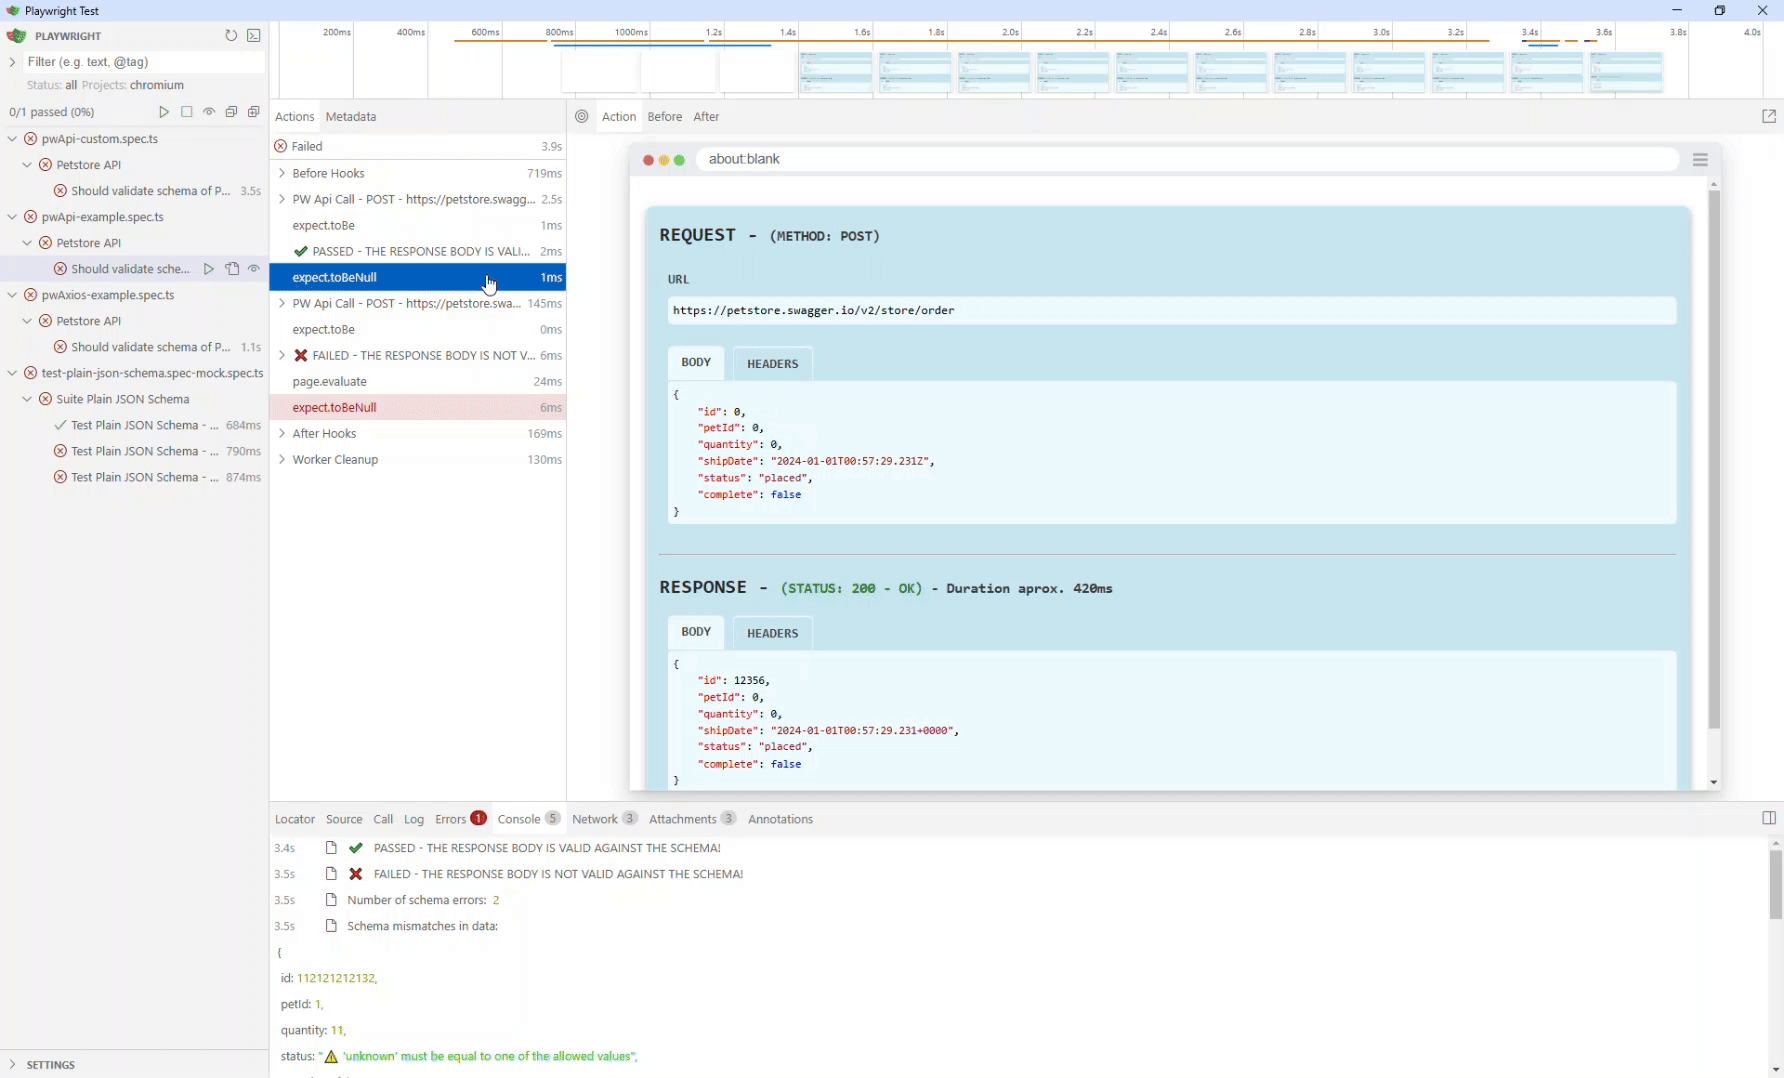Run the highlighted 'Should validate sche...' test
This screenshot has height=1078, width=1784.
208,269
